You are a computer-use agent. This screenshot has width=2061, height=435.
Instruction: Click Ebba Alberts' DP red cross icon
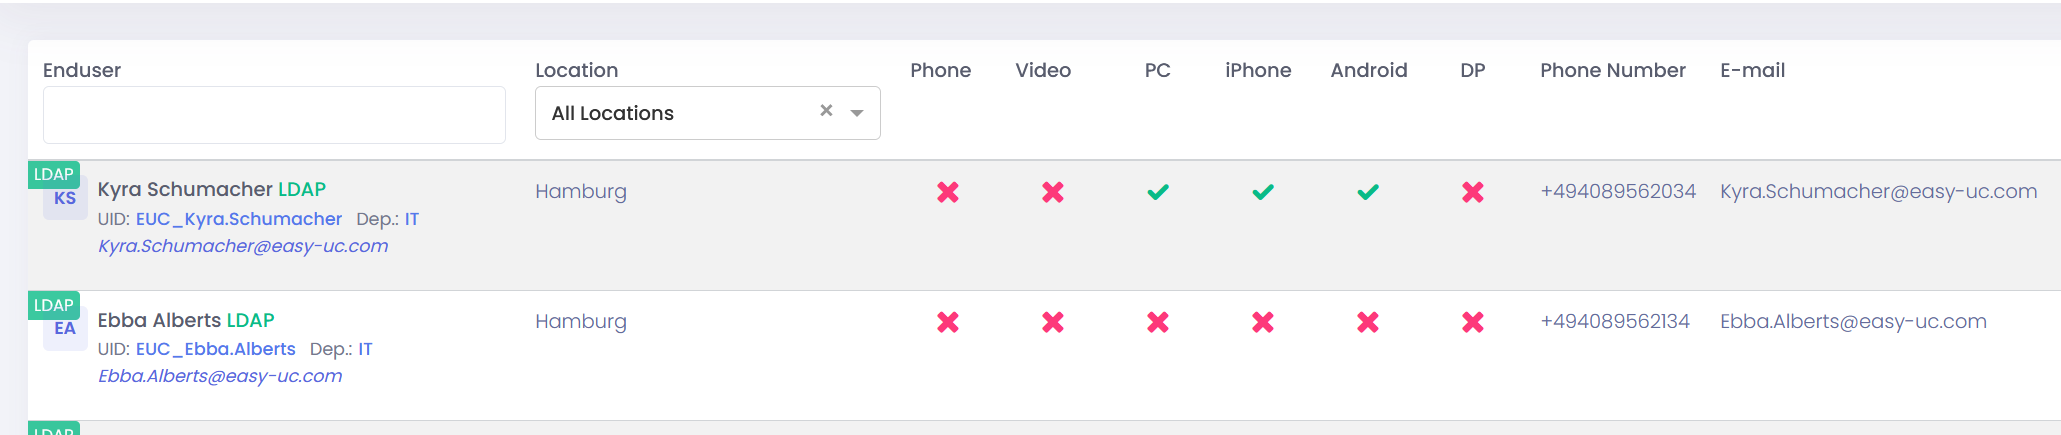tap(1473, 322)
